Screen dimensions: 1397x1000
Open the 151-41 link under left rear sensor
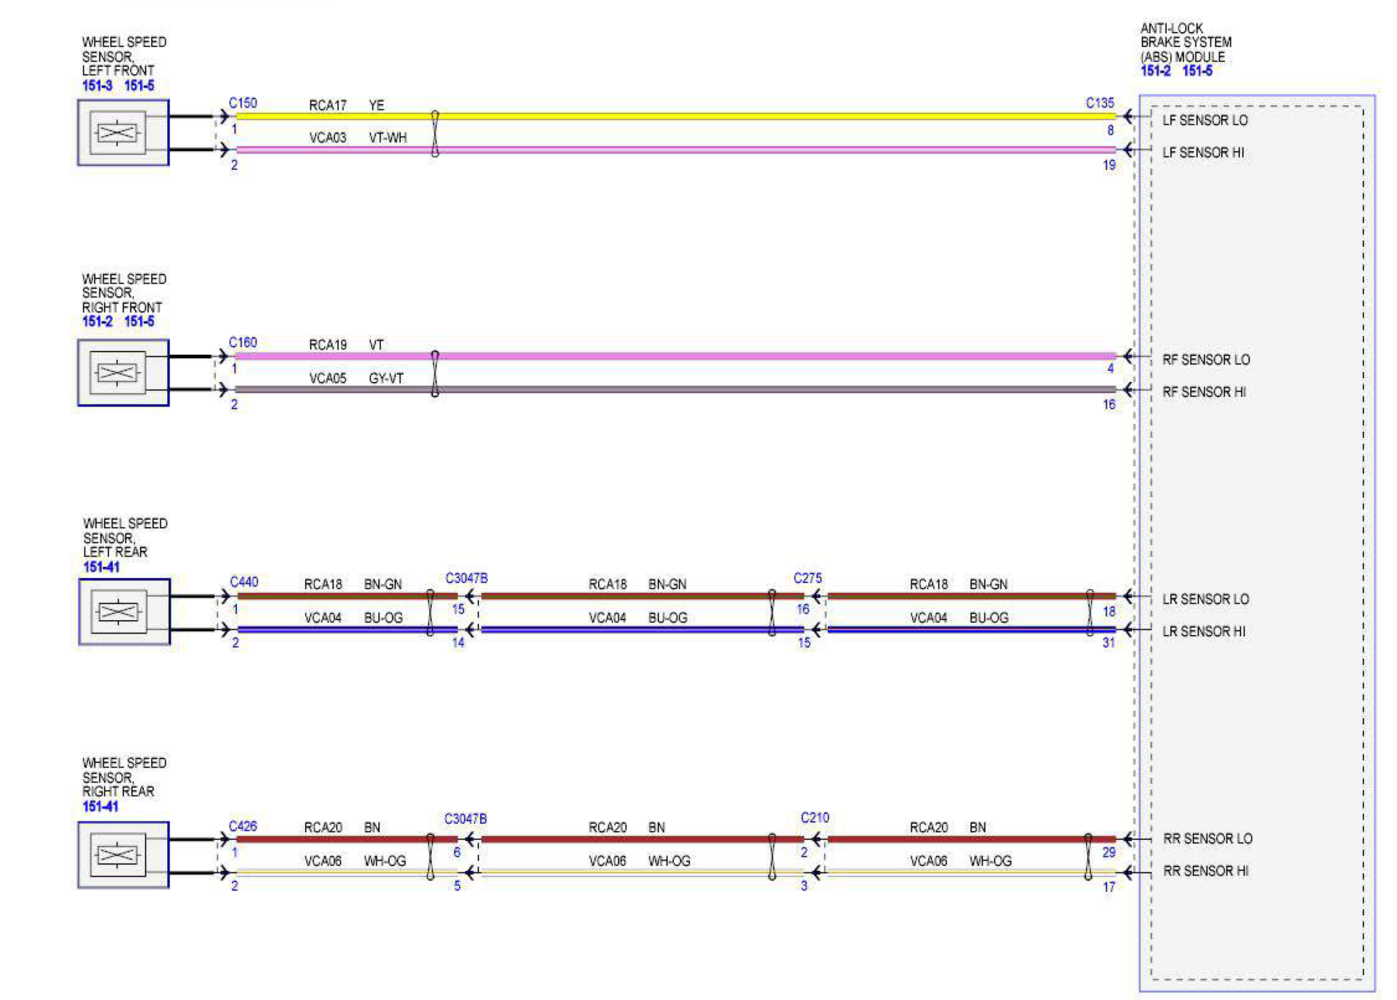point(101,567)
